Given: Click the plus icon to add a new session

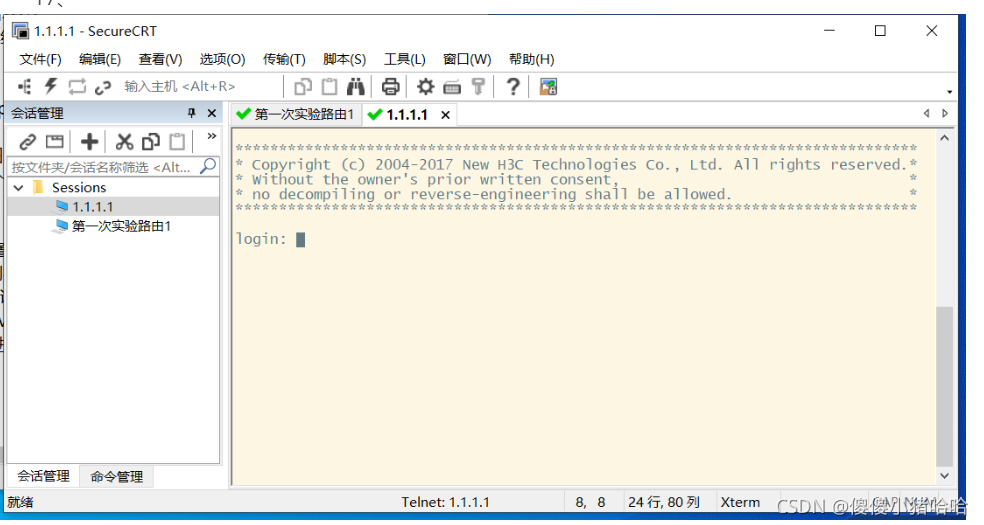Looking at the screenshot, I should pos(89,142).
